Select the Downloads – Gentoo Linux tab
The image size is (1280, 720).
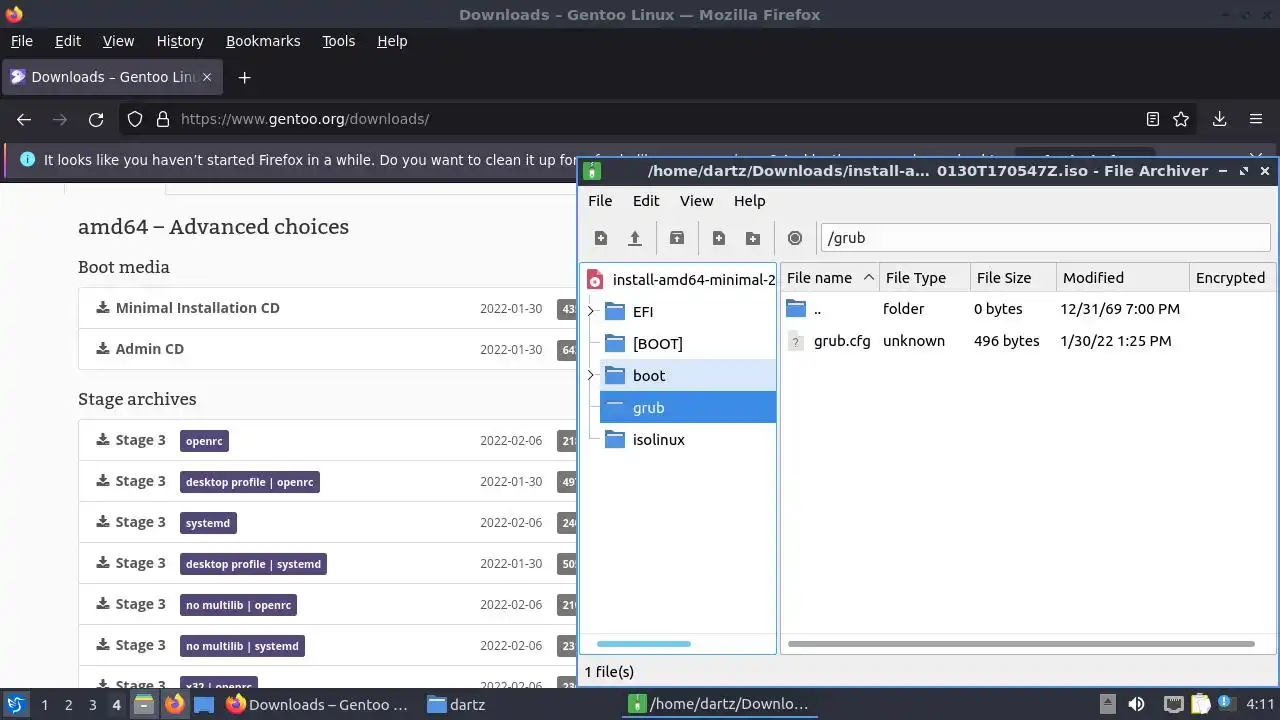[x=111, y=77]
